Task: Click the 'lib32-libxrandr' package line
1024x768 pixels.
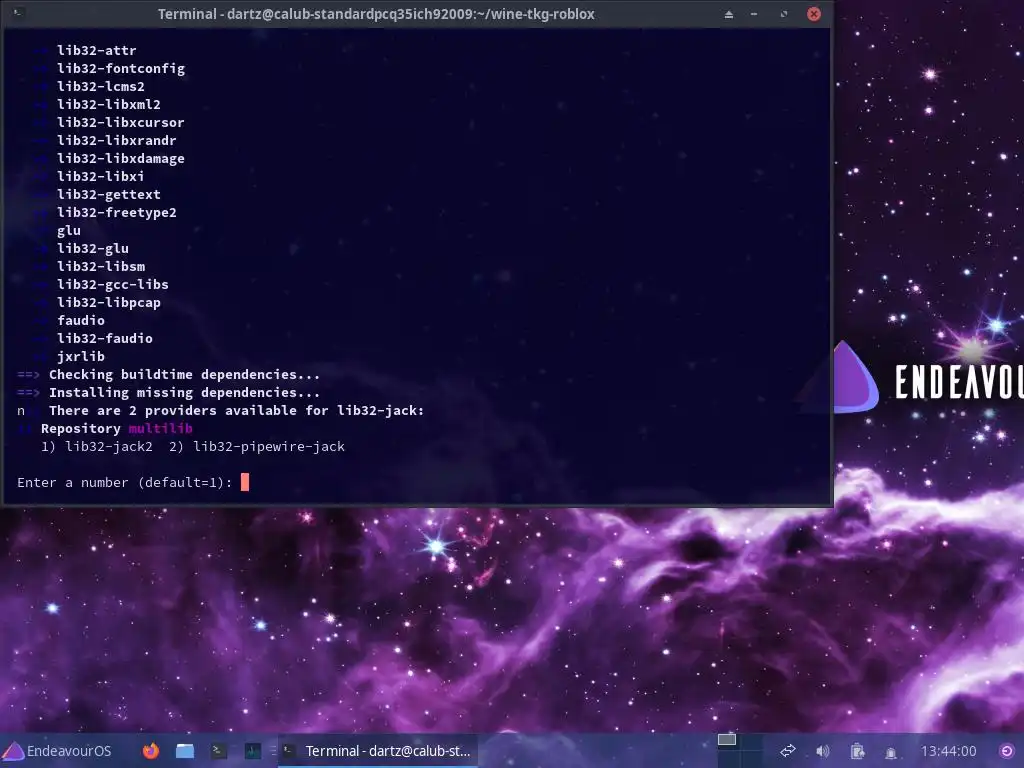Action: (x=116, y=140)
